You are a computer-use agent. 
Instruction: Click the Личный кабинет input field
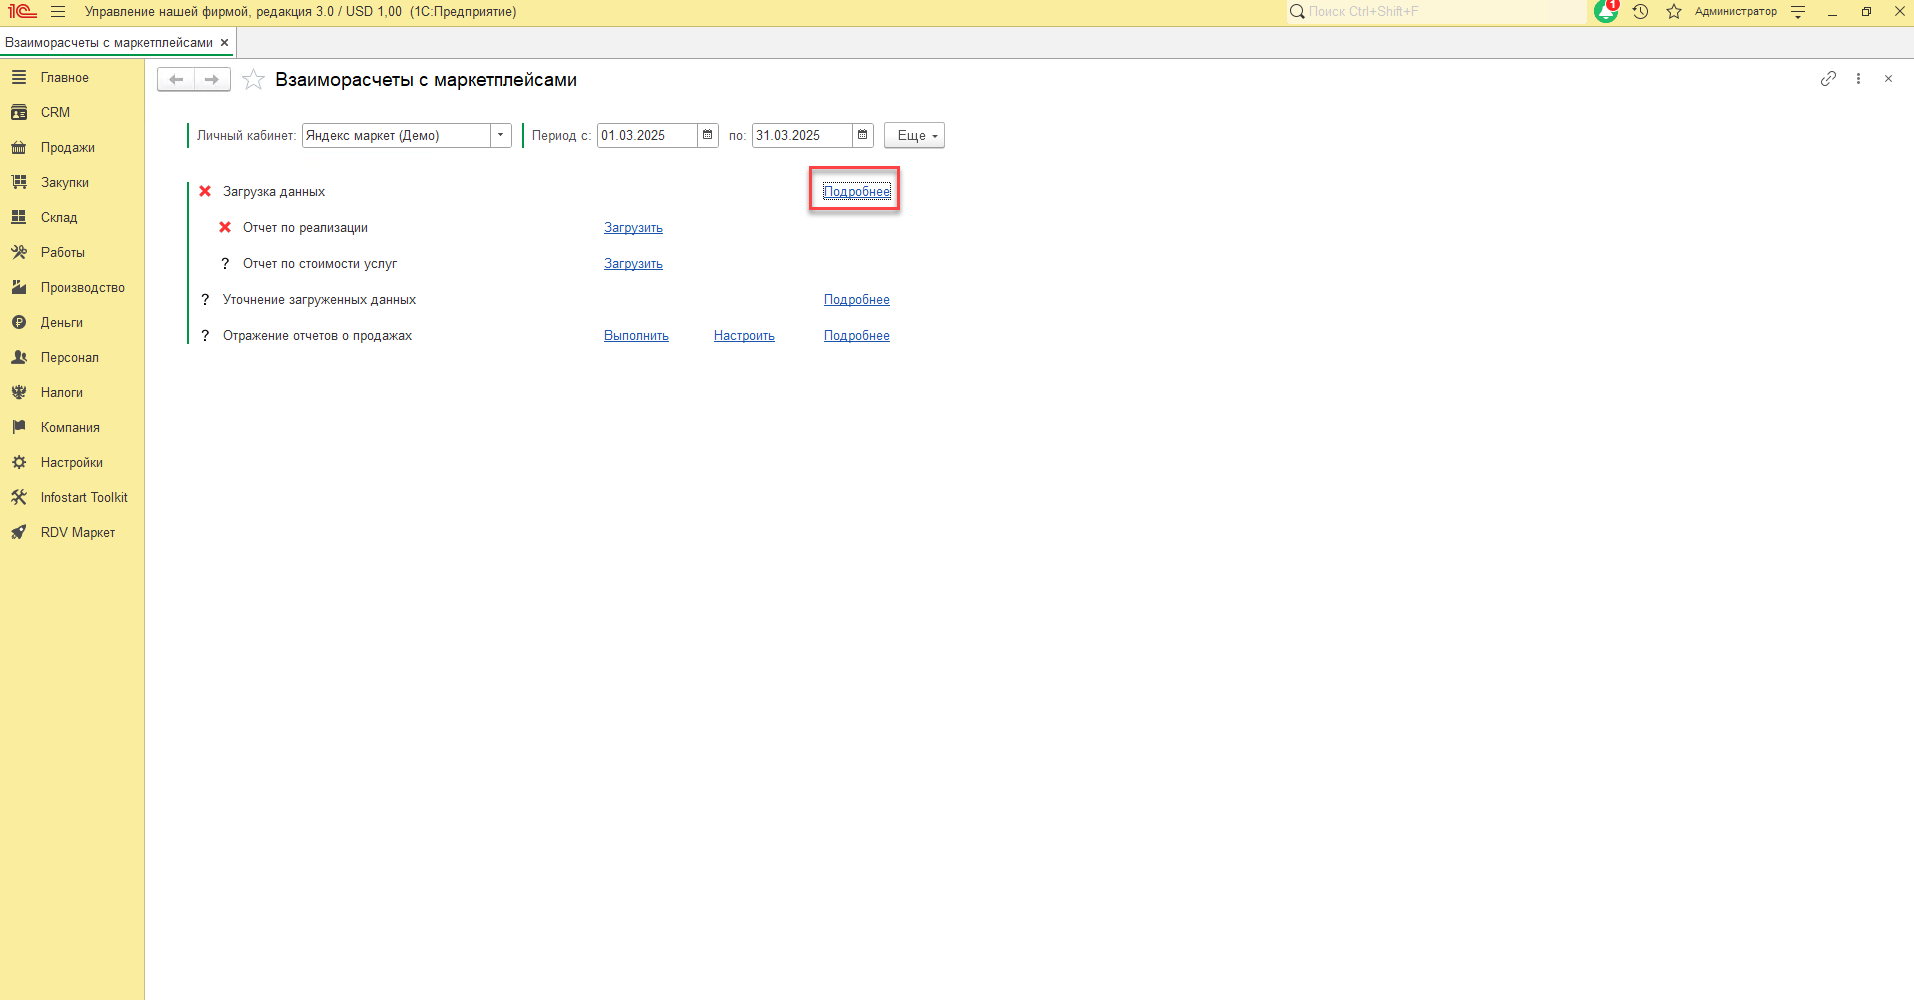pos(397,136)
